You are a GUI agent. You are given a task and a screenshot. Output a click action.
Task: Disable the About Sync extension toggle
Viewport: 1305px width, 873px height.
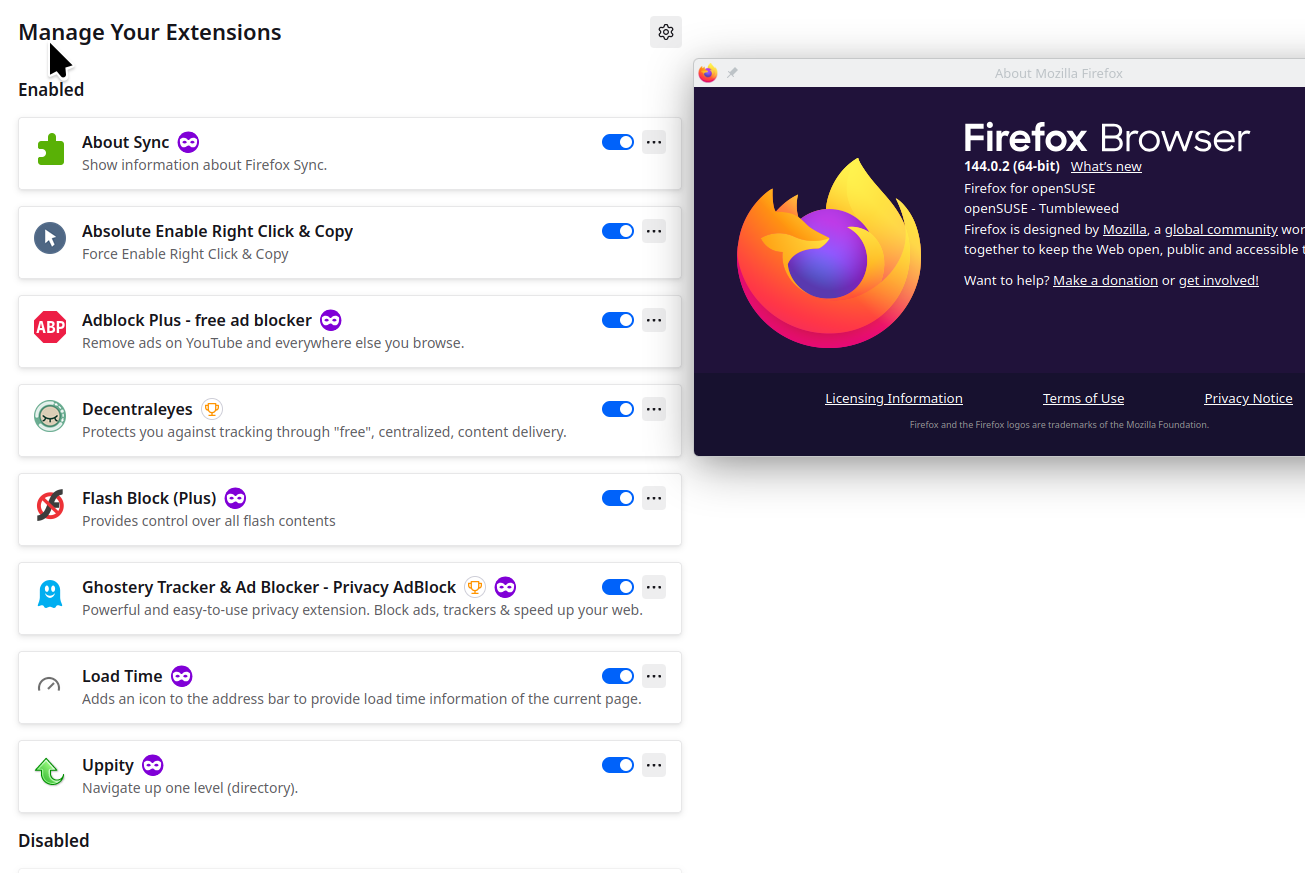(618, 142)
